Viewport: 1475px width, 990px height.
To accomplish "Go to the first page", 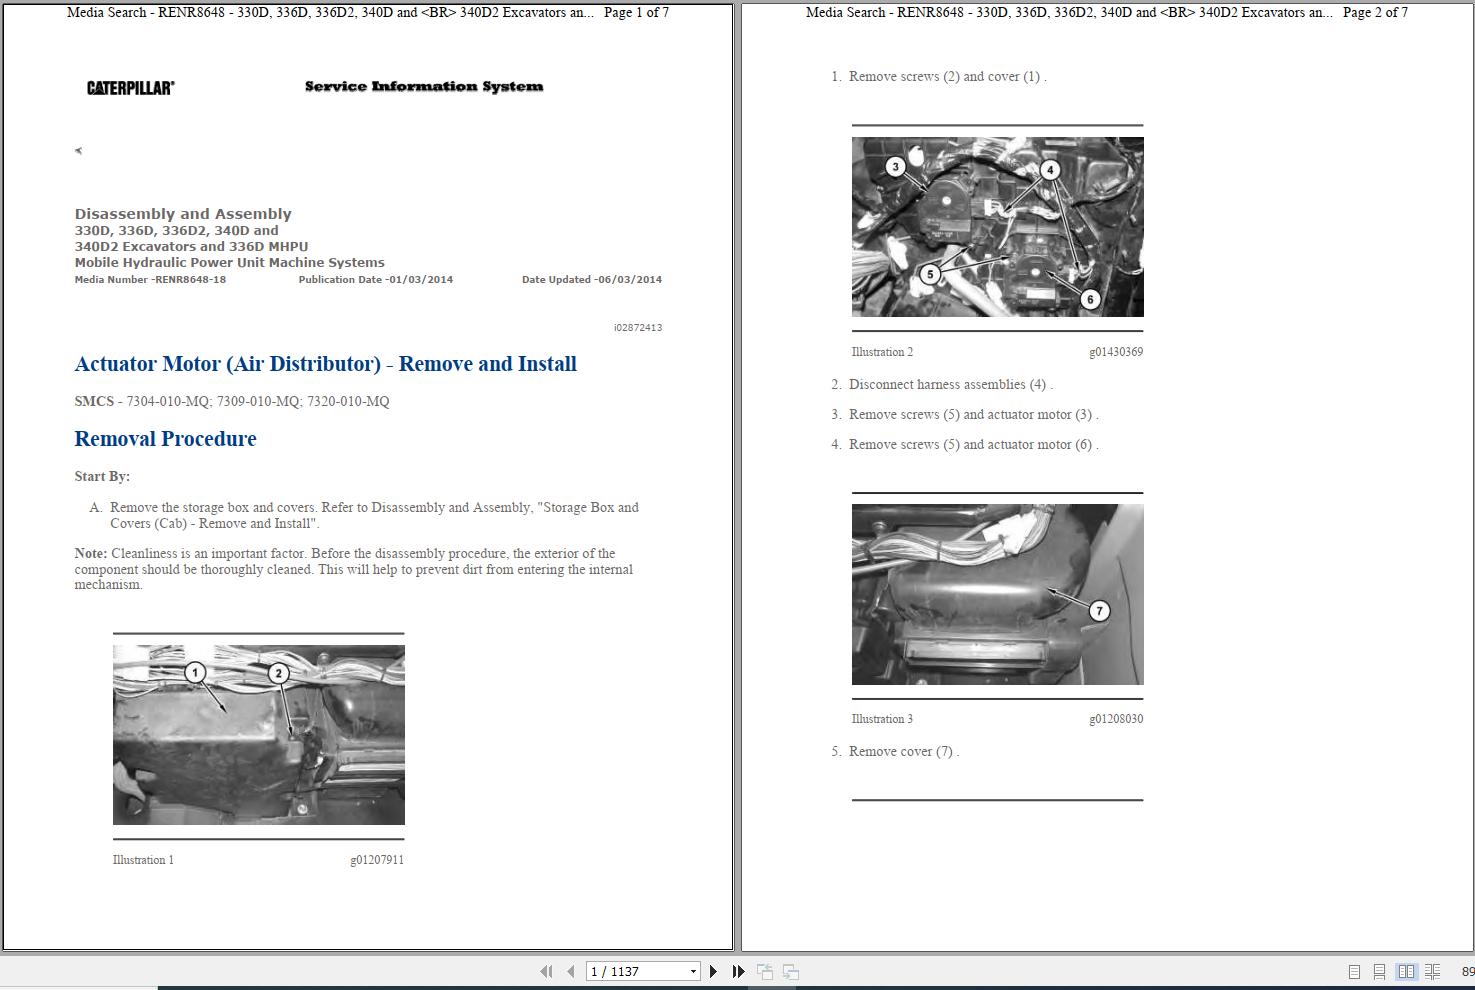I will (546, 970).
